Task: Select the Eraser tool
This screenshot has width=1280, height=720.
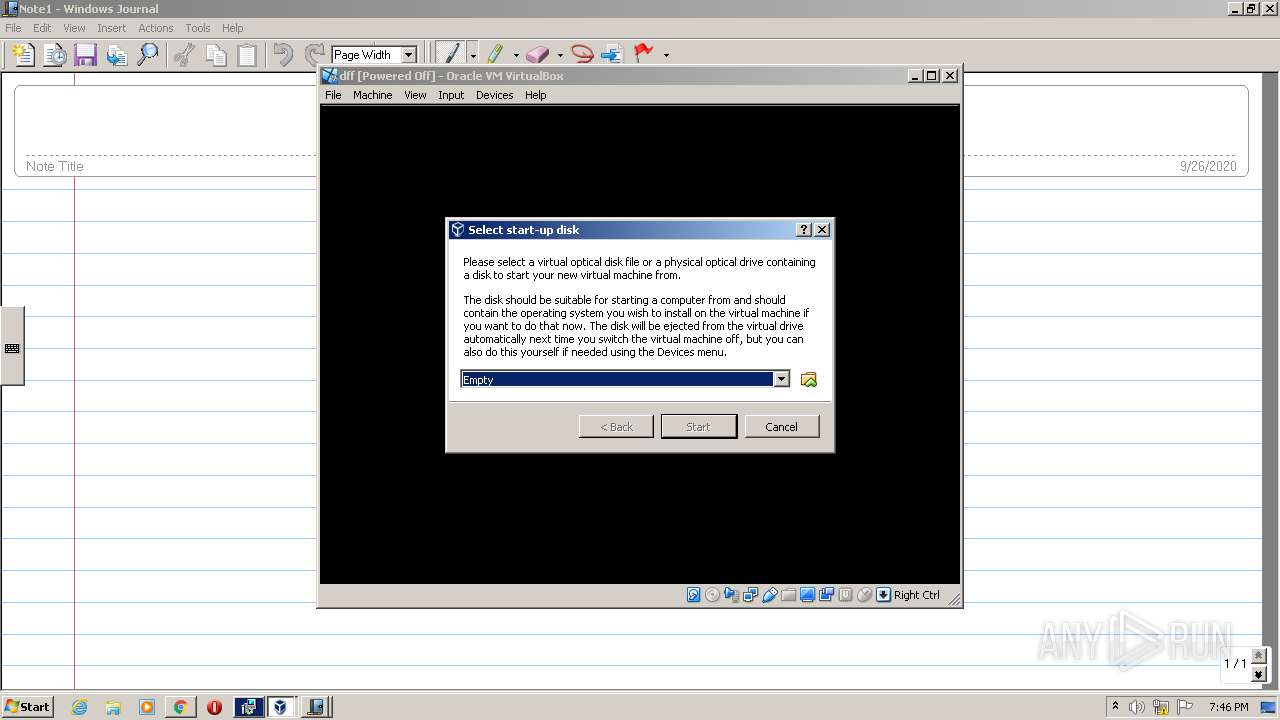Action: pos(537,54)
